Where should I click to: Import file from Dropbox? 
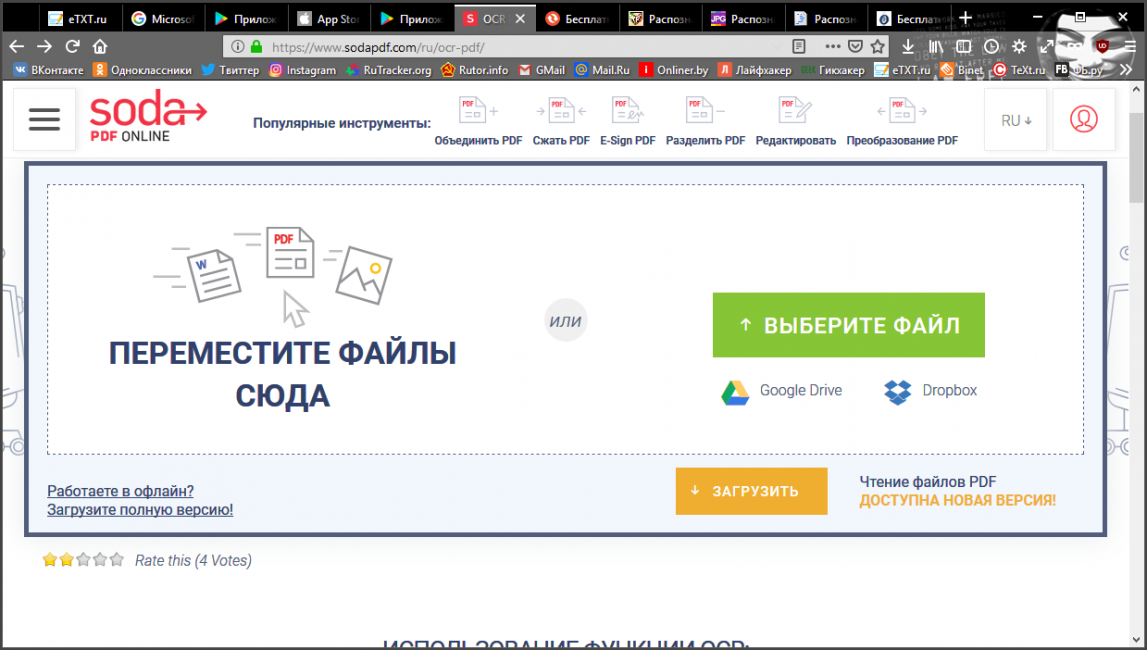[931, 391]
